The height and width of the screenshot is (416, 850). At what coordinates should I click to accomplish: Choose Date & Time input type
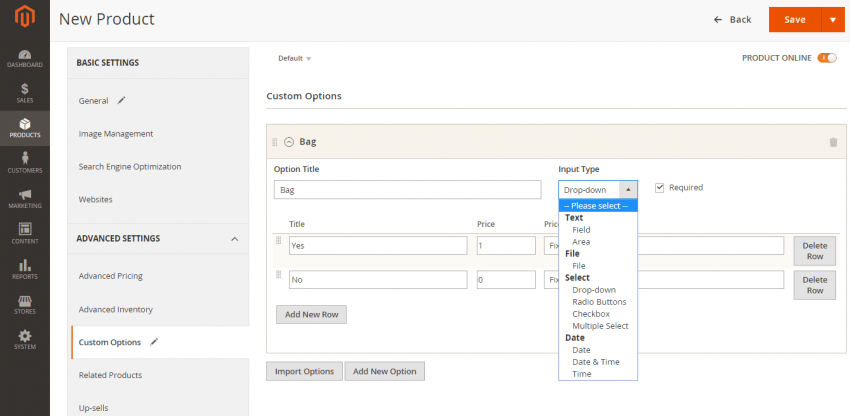coord(598,362)
